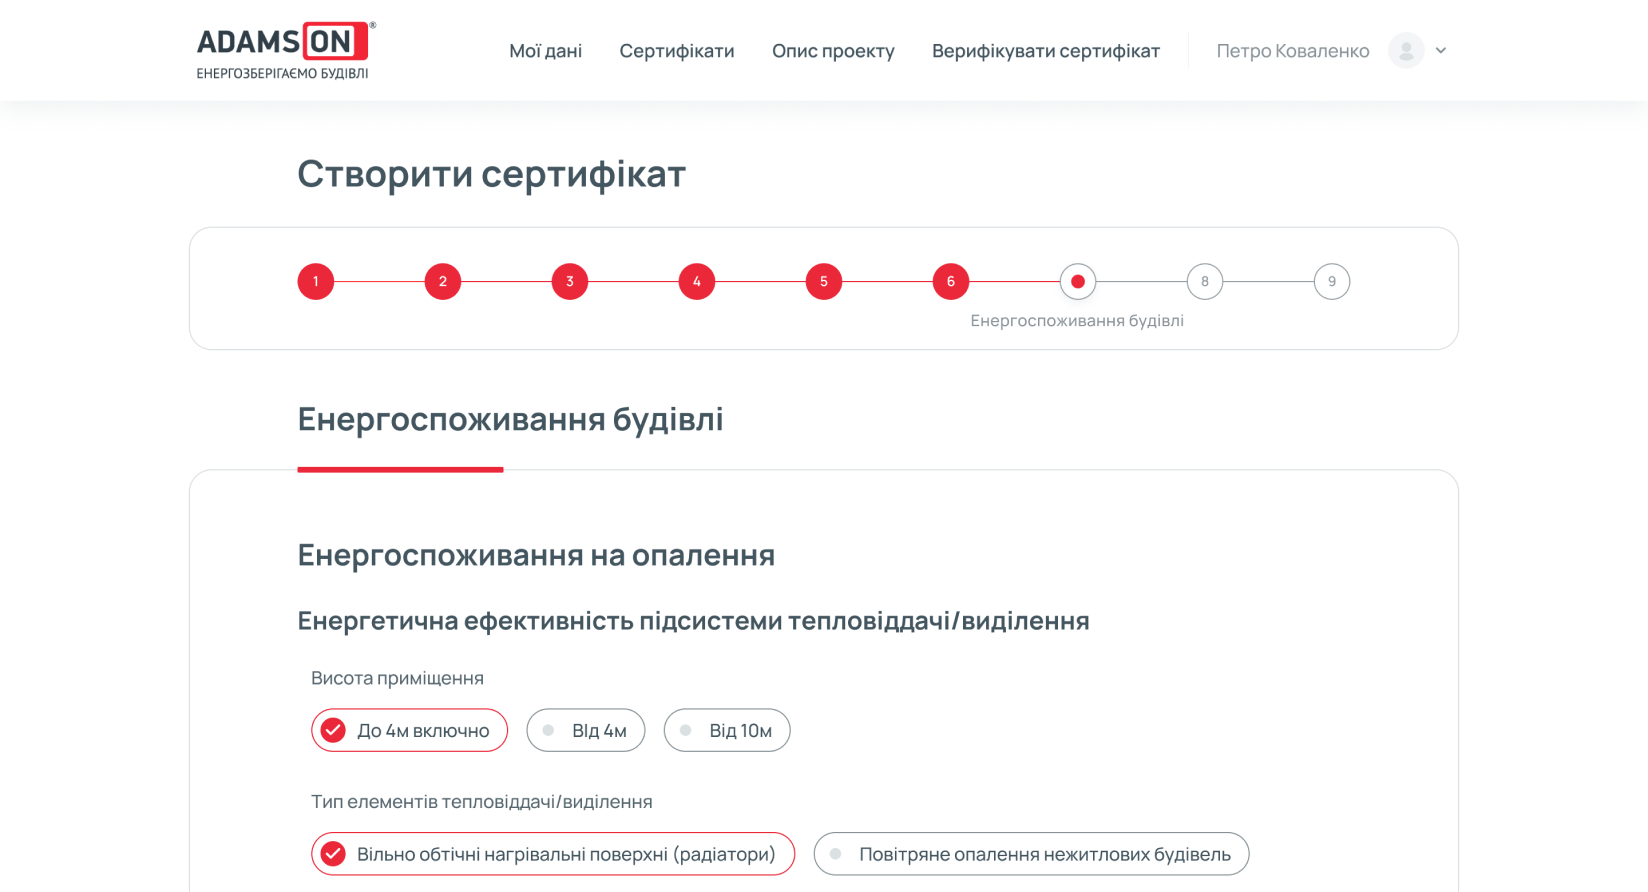Select the Від 10м height option
The image size is (1648, 892).
pos(727,731)
